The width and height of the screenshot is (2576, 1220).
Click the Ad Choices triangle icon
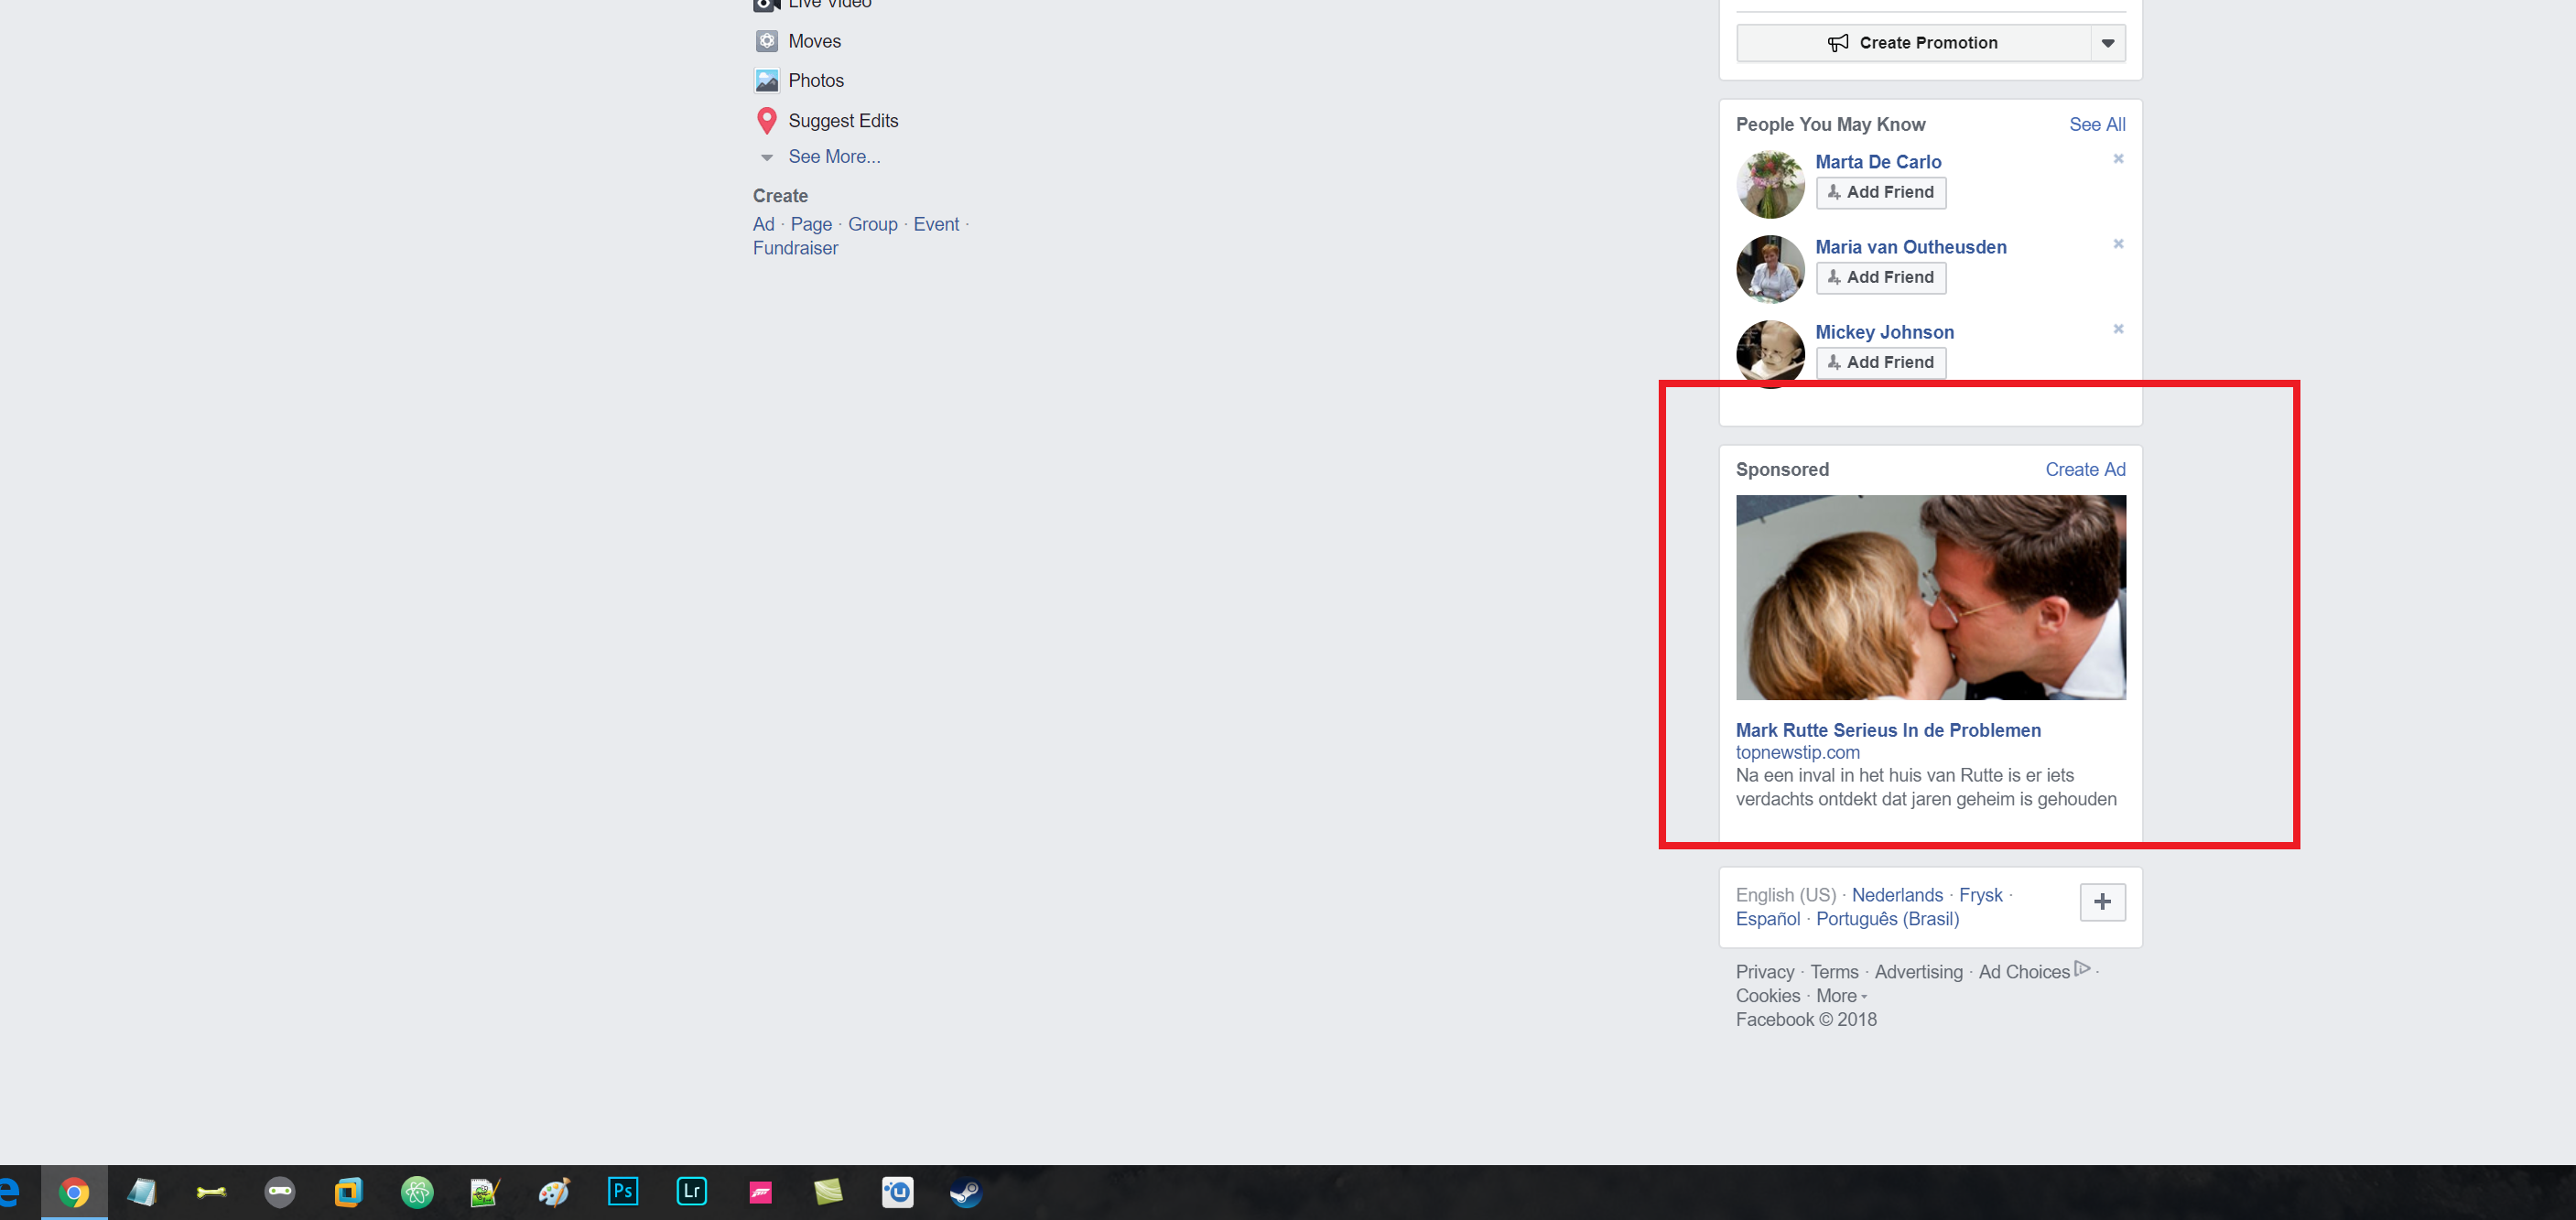[2082, 969]
